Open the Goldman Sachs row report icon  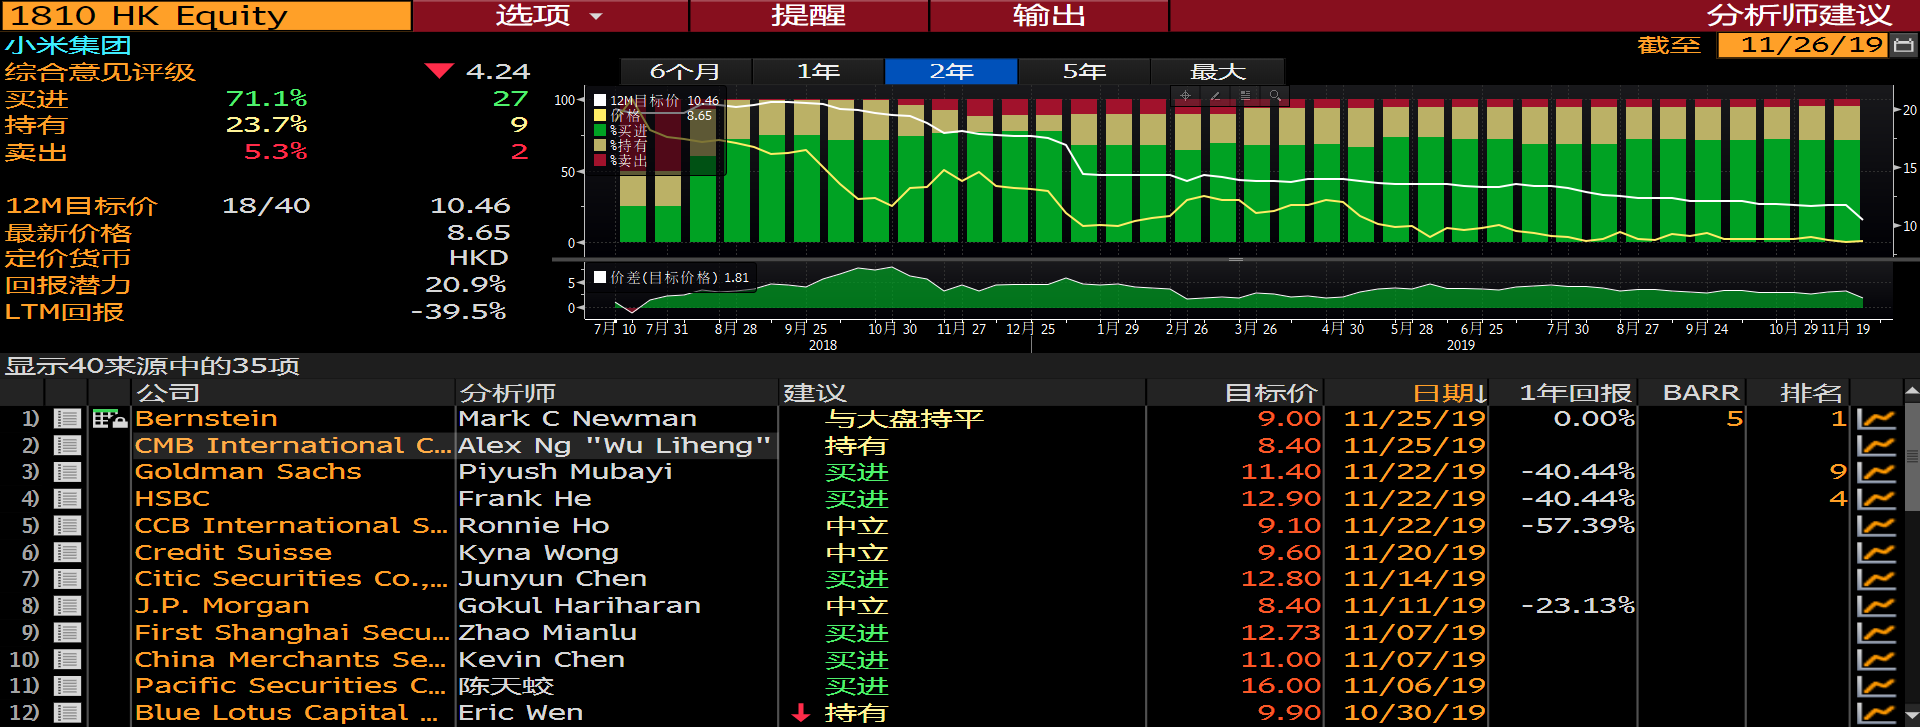[x=67, y=472]
